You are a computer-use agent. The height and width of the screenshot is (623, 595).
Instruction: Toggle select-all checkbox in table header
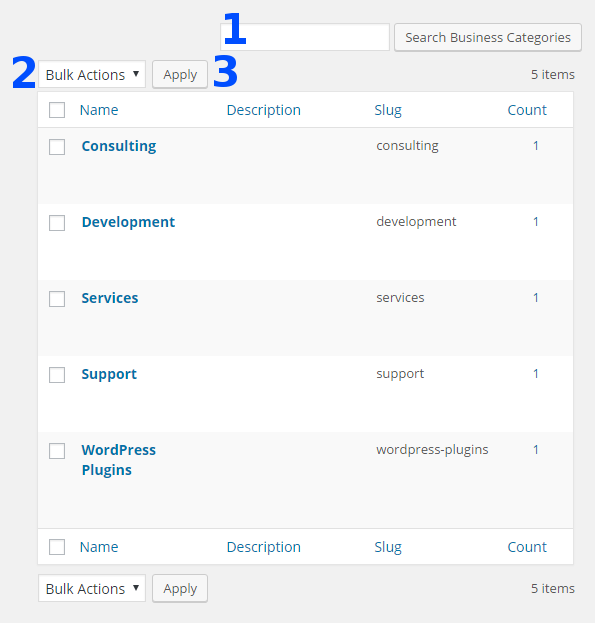click(x=57, y=110)
